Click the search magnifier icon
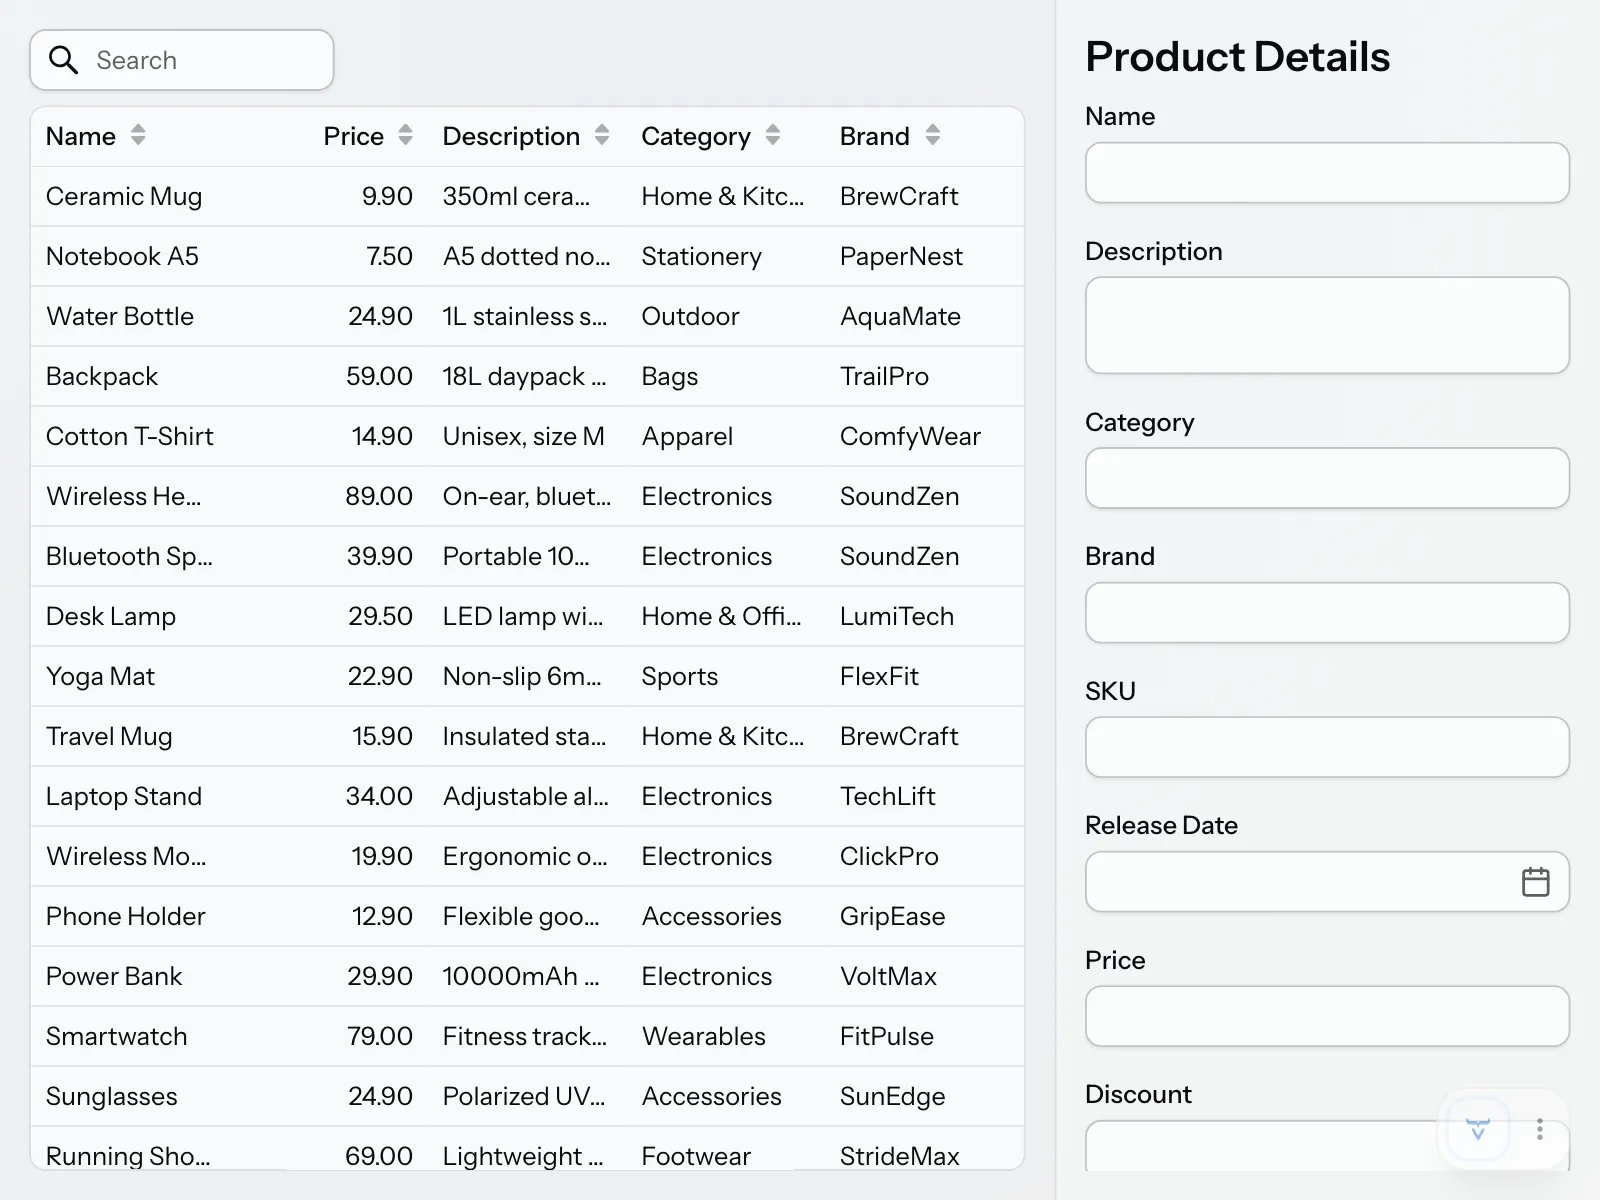Screen dimensions: 1600x1200 [63, 60]
